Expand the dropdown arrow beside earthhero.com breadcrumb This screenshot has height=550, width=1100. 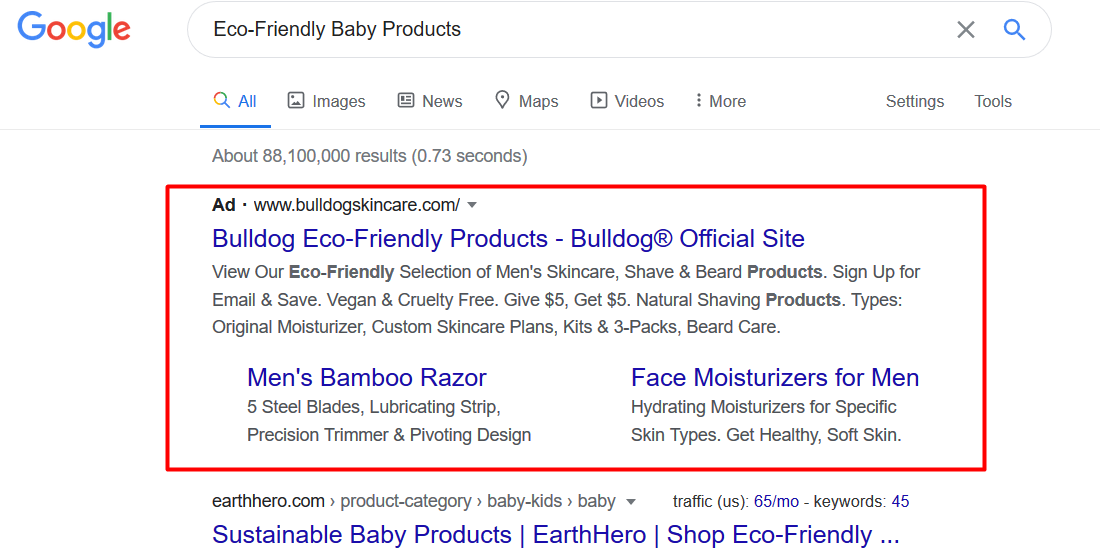631,502
